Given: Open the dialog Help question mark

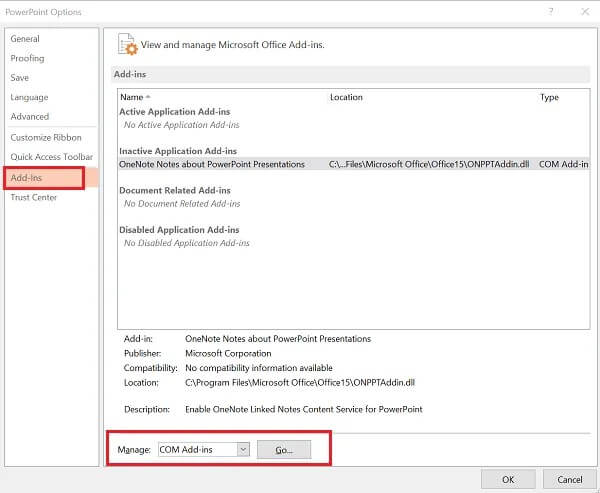Looking at the screenshot, I should [x=551, y=11].
